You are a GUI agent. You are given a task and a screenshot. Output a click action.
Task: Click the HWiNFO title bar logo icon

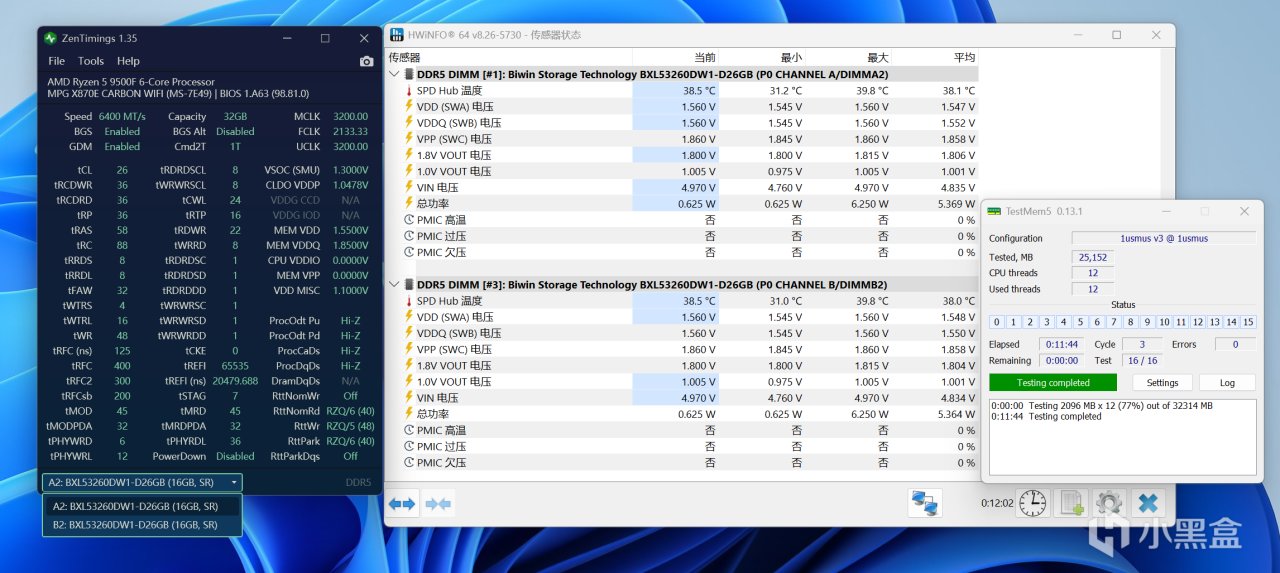coord(396,34)
